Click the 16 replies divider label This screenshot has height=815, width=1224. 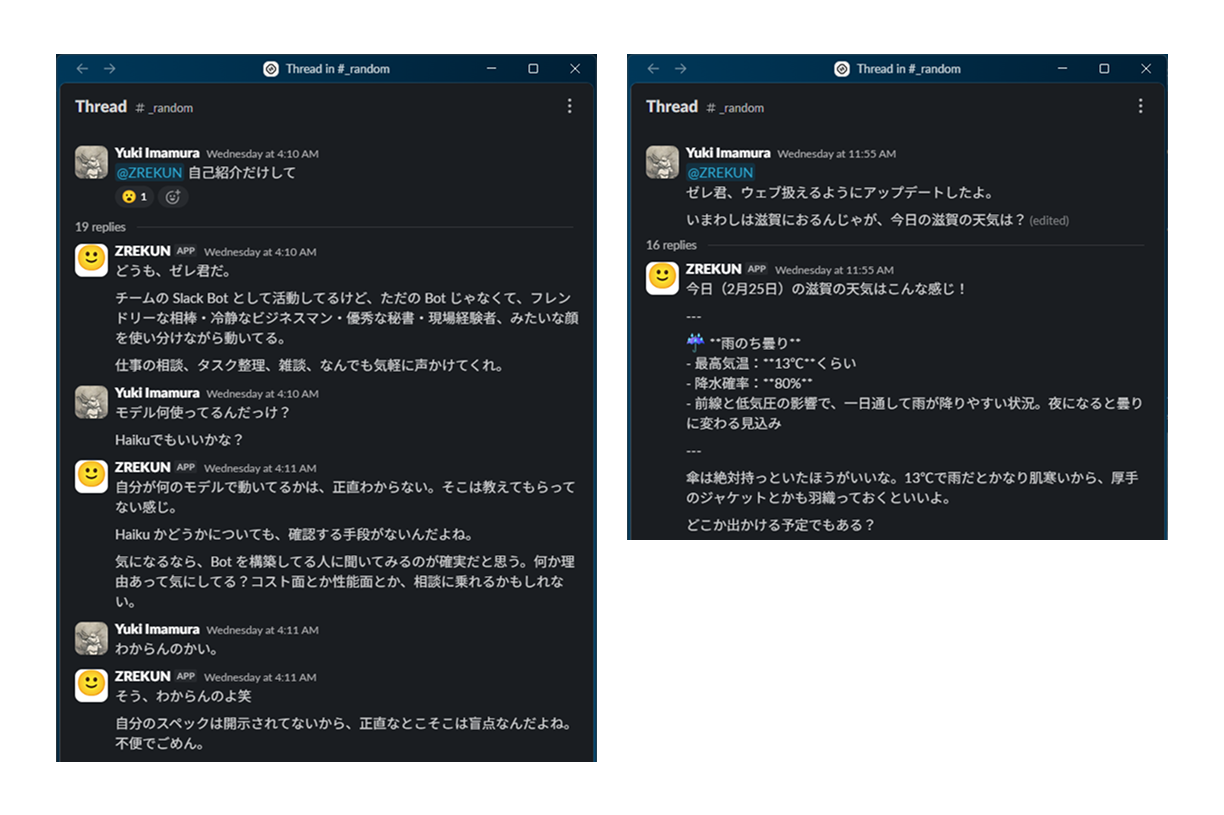point(669,244)
